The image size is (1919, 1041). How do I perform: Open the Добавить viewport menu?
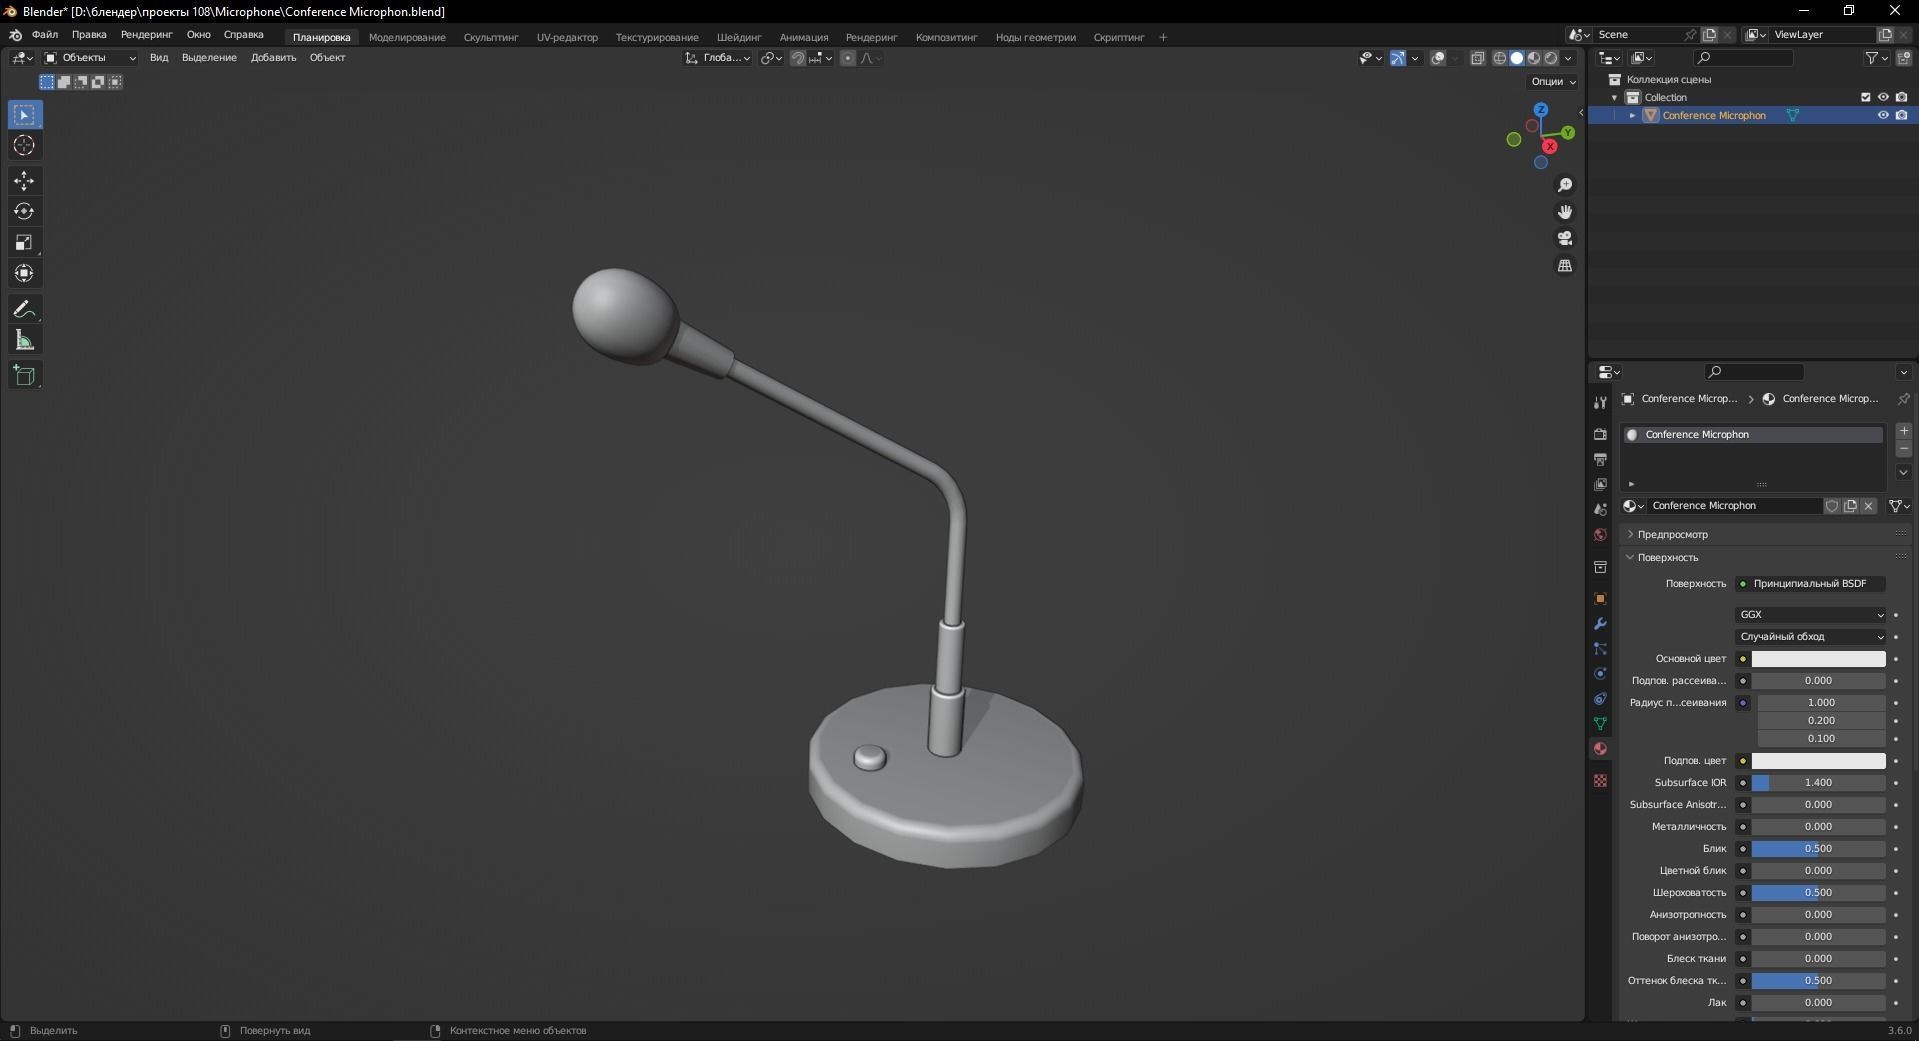coord(273,58)
